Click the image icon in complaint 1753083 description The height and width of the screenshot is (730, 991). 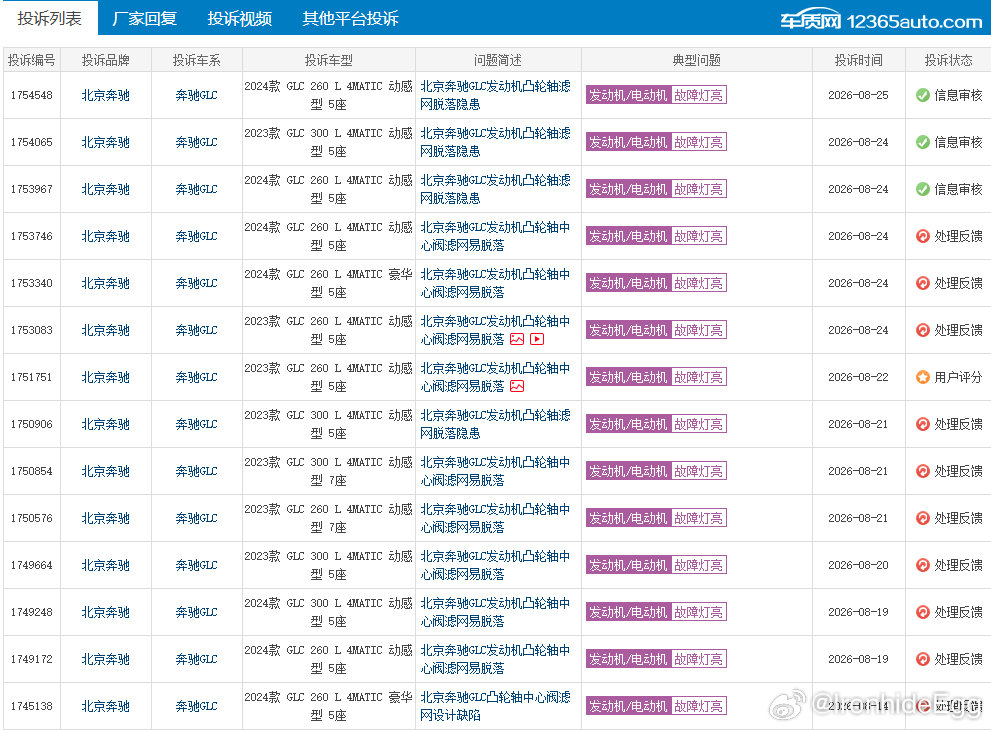(x=517, y=339)
